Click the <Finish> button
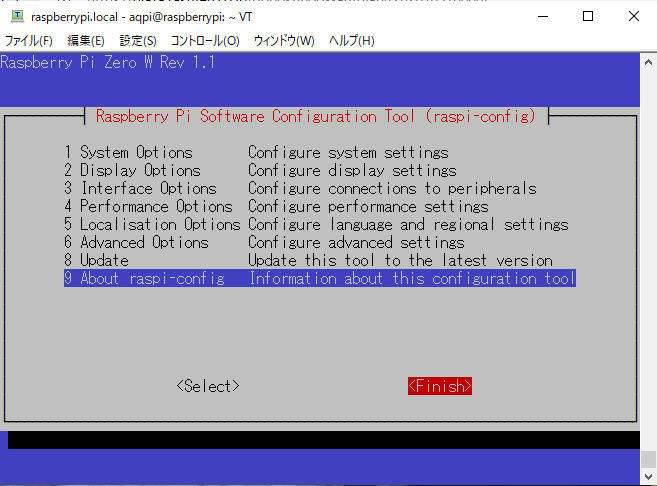This screenshot has width=657, height=486. point(440,386)
